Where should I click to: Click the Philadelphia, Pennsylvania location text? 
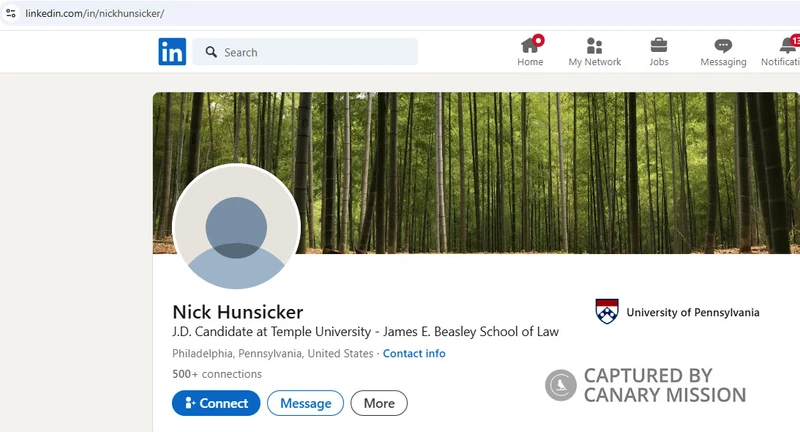coord(272,353)
